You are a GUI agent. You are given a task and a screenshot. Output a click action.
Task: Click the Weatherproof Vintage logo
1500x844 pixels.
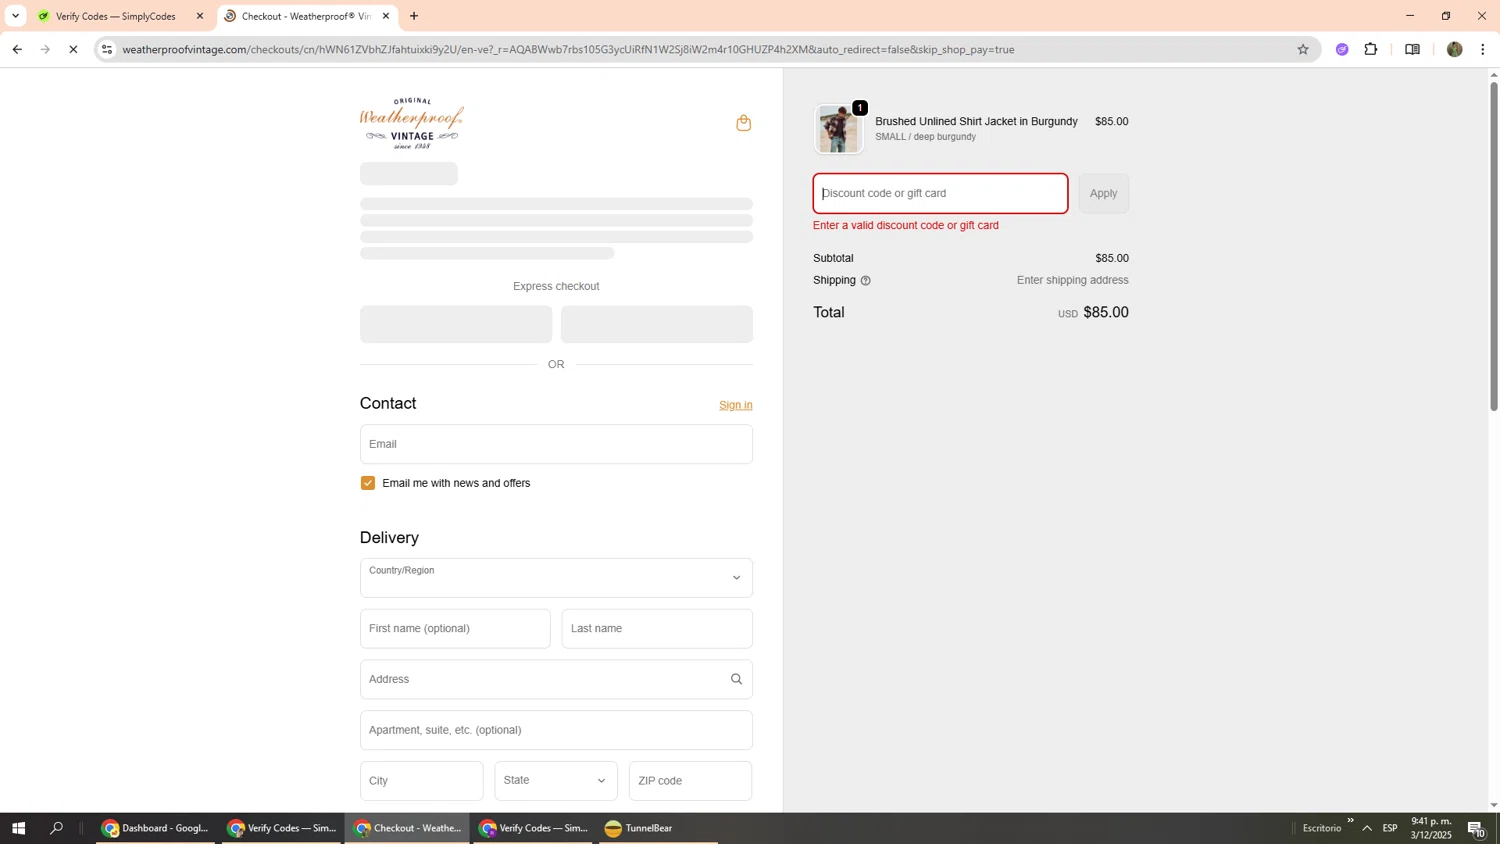click(412, 124)
